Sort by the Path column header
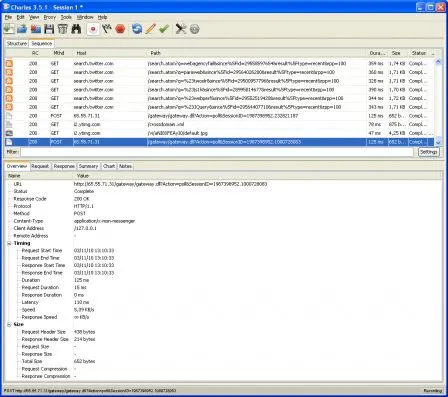This screenshot has width=448, height=397. 155,53
